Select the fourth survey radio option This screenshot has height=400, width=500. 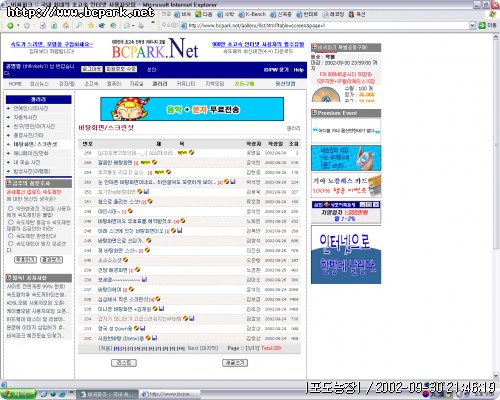click(11, 244)
